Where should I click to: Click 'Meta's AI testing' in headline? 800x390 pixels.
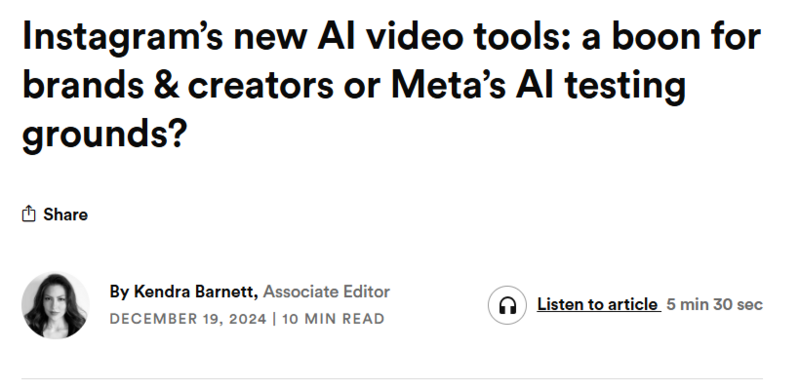pyautogui.click(x=538, y=85)
